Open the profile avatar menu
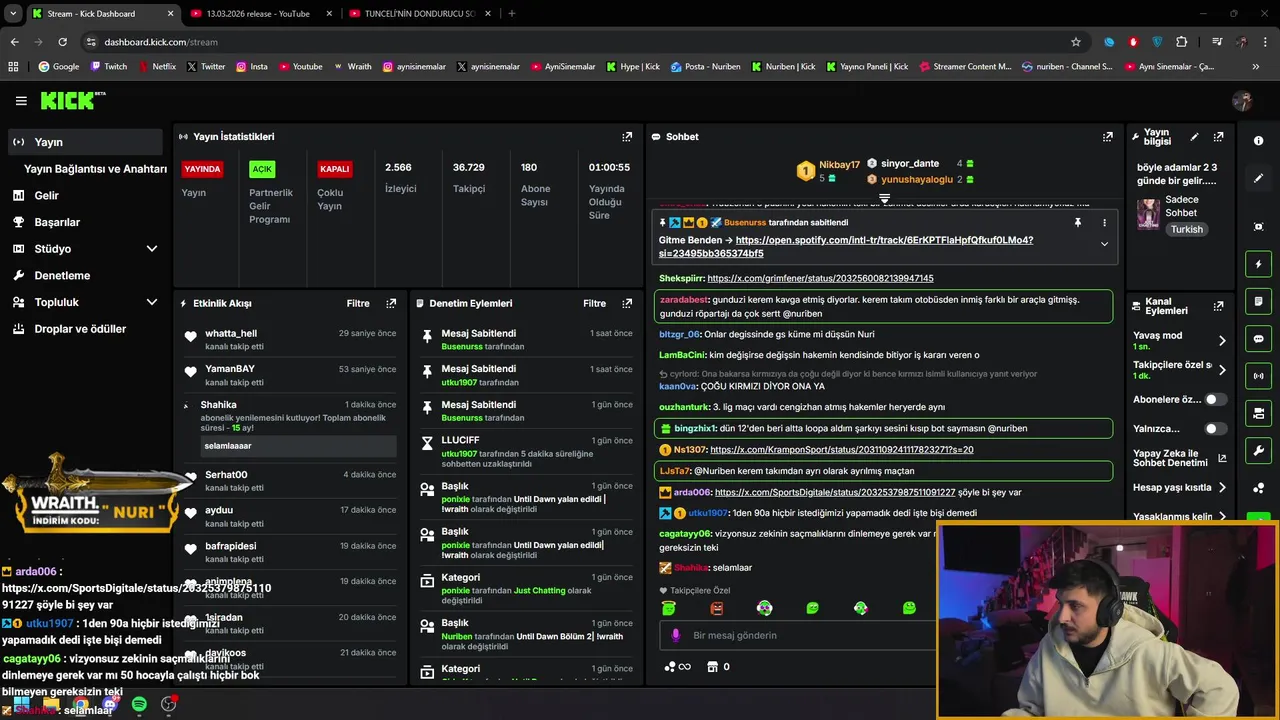The height and width of the screenshot is (720, 1280). (x=1242, y=101)
